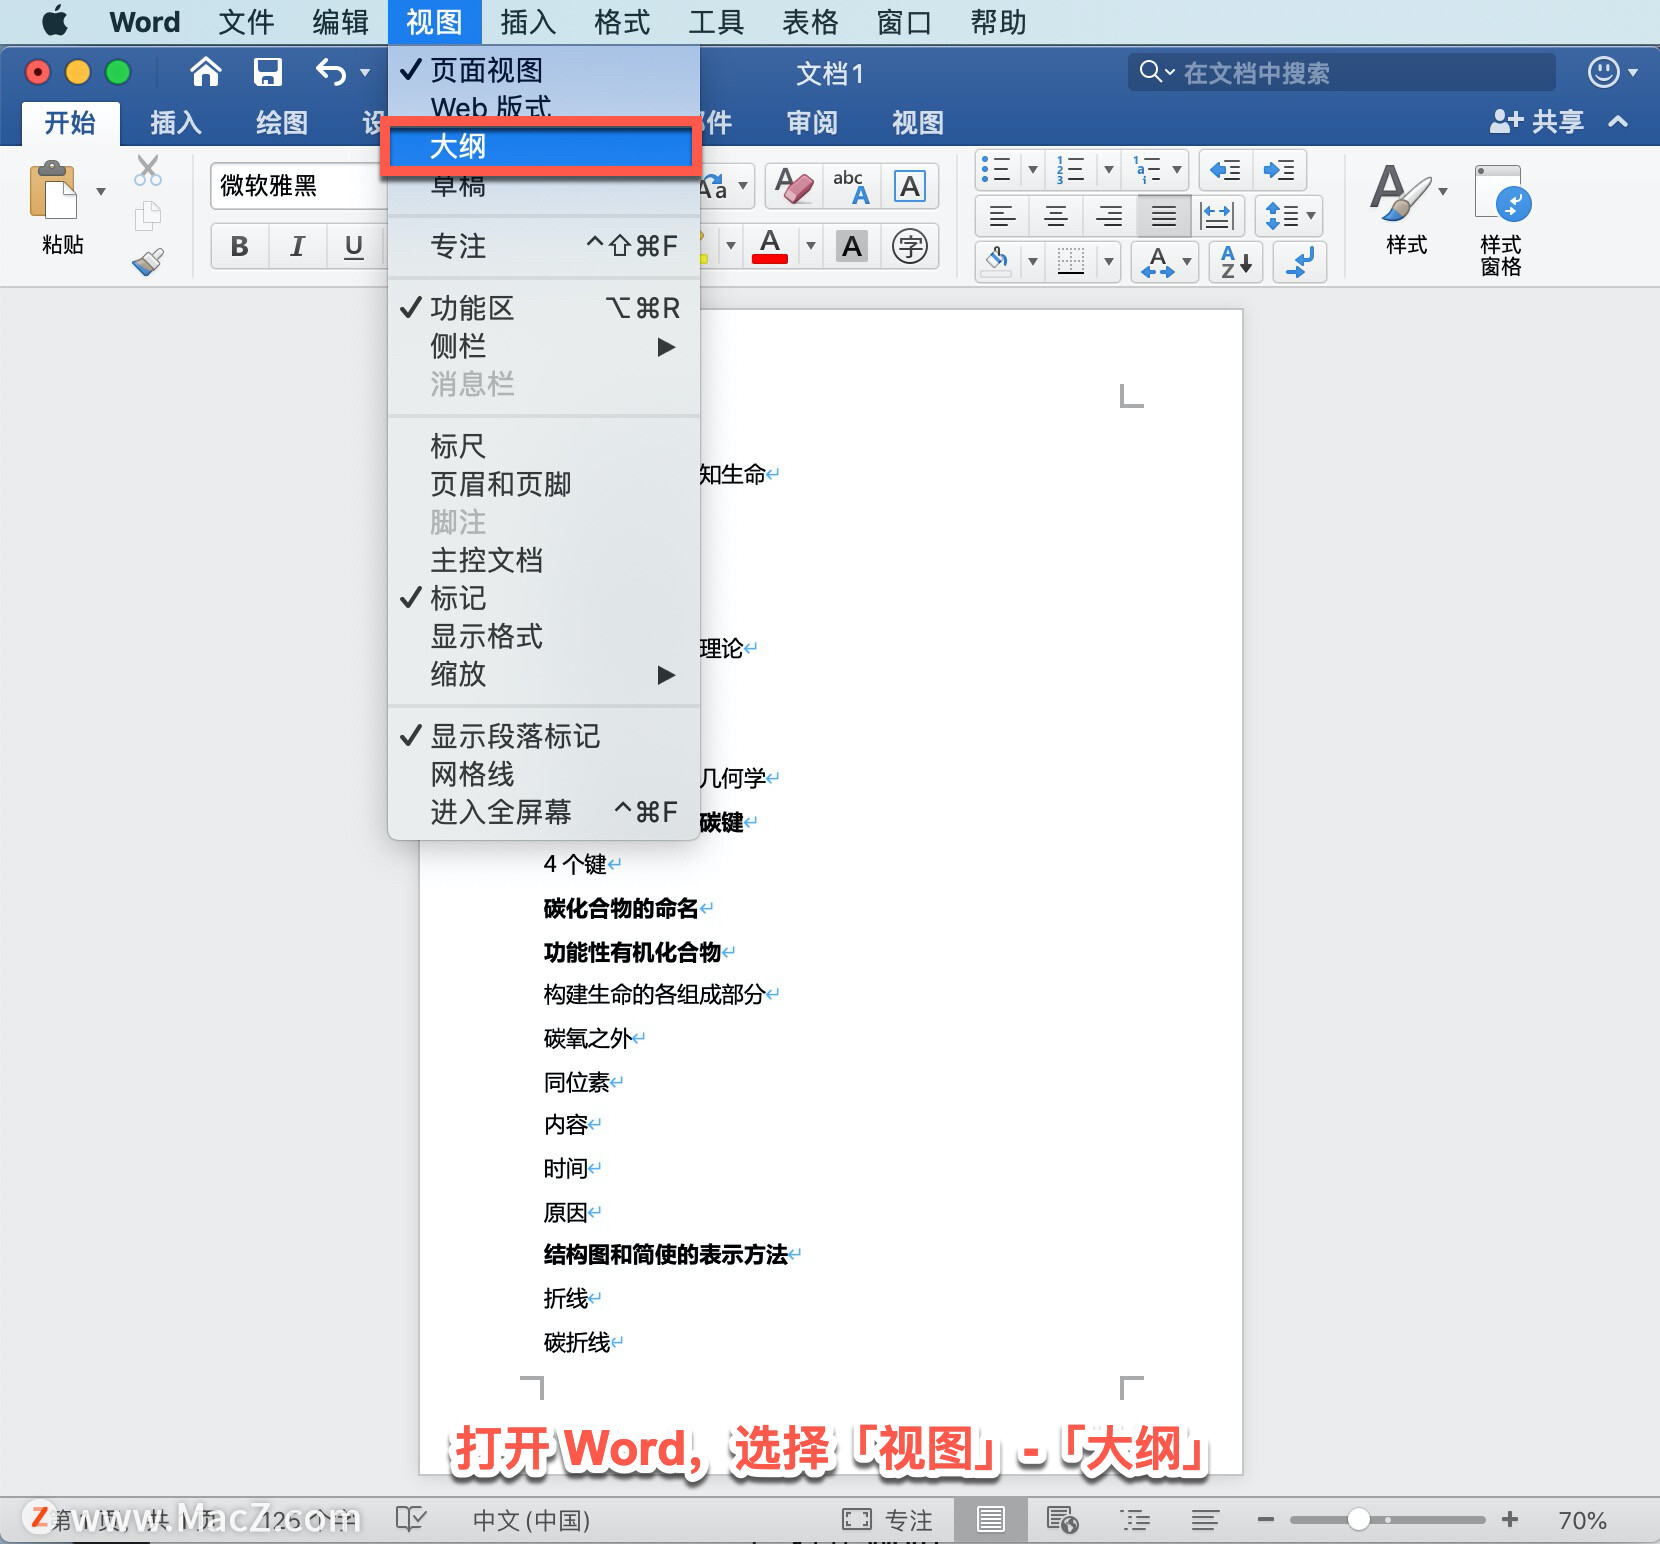1660x1544 pixels.
Task: Cut selection with scissors icon
Action: [148, 171]
